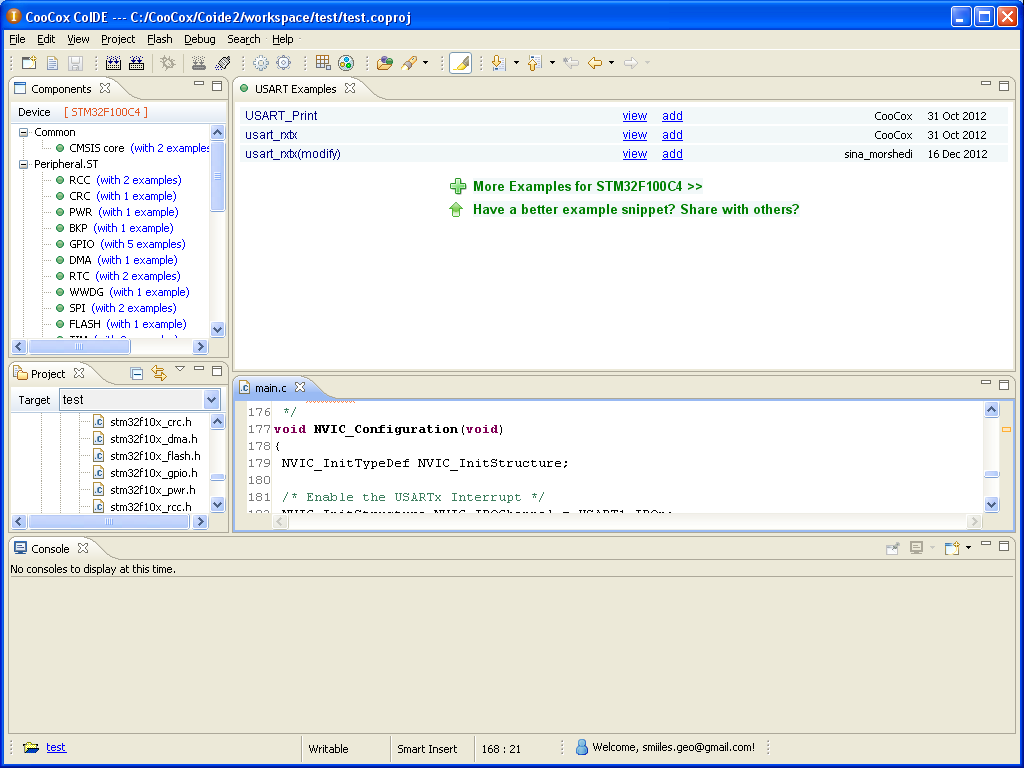Click the green dot beside SPI
1024x768 pixels.
(60, 308)
